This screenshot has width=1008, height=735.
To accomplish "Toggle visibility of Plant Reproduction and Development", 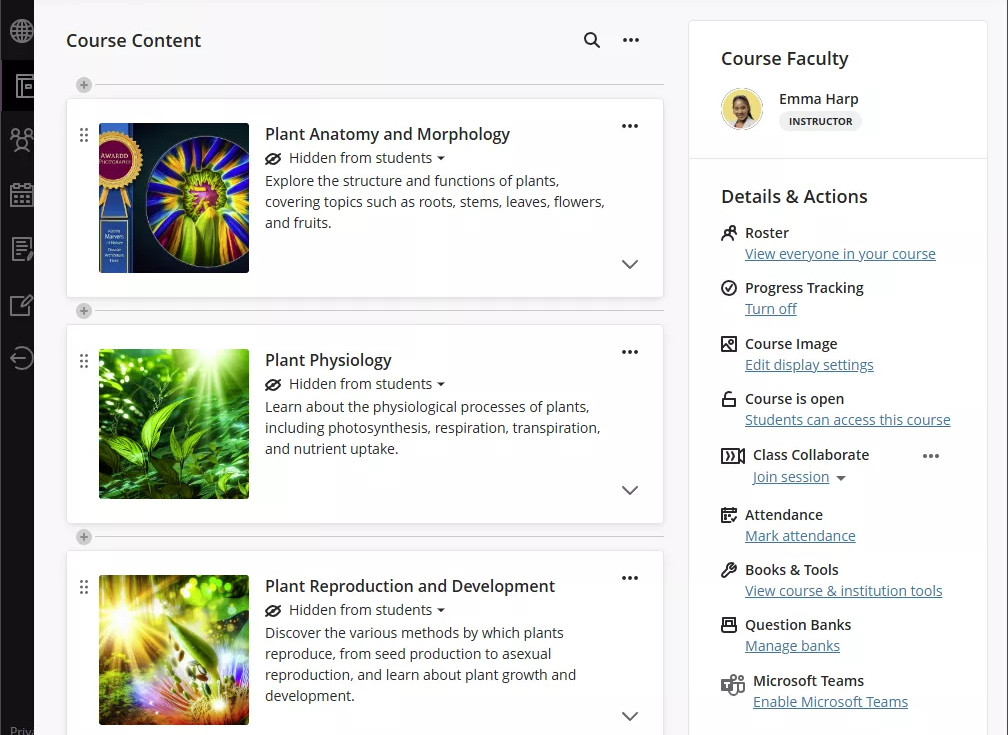I will 355,609.
